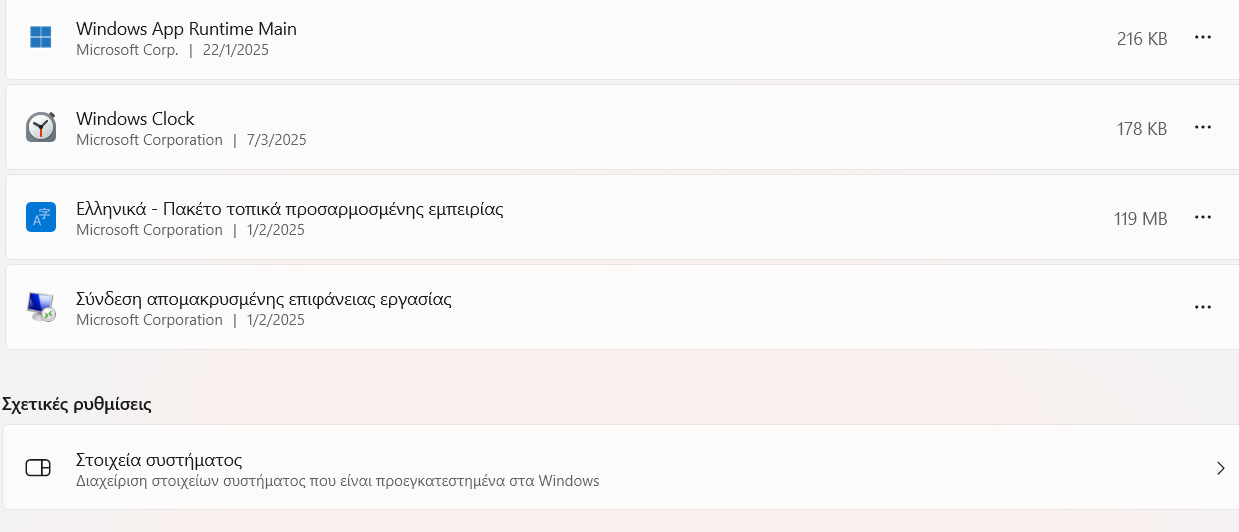Open the Στοιχεία συστήματος settings link
The image size is (1239, 532).
(x=619, y=468)
